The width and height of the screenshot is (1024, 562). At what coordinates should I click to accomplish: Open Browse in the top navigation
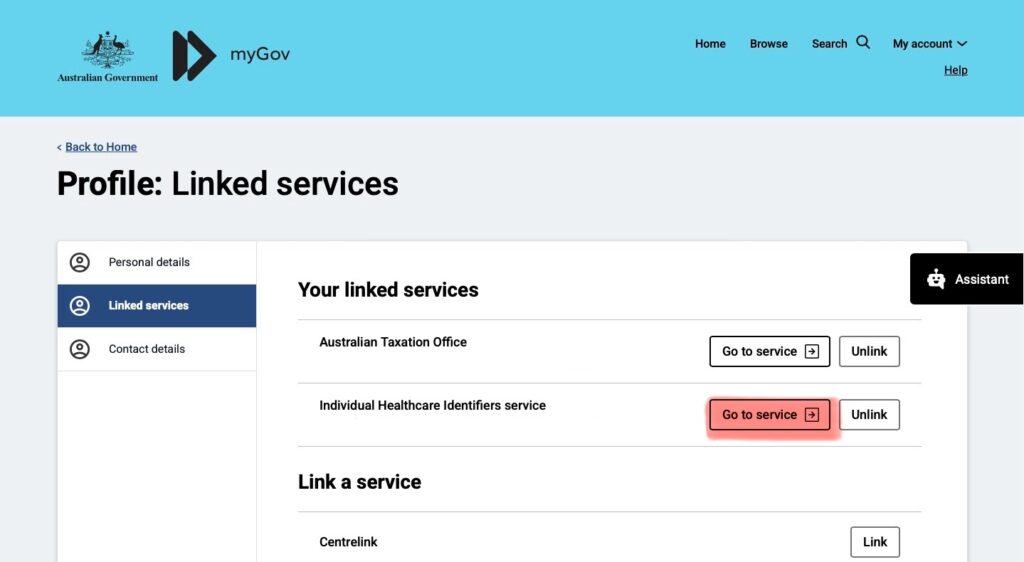click(x=769, y=44)
